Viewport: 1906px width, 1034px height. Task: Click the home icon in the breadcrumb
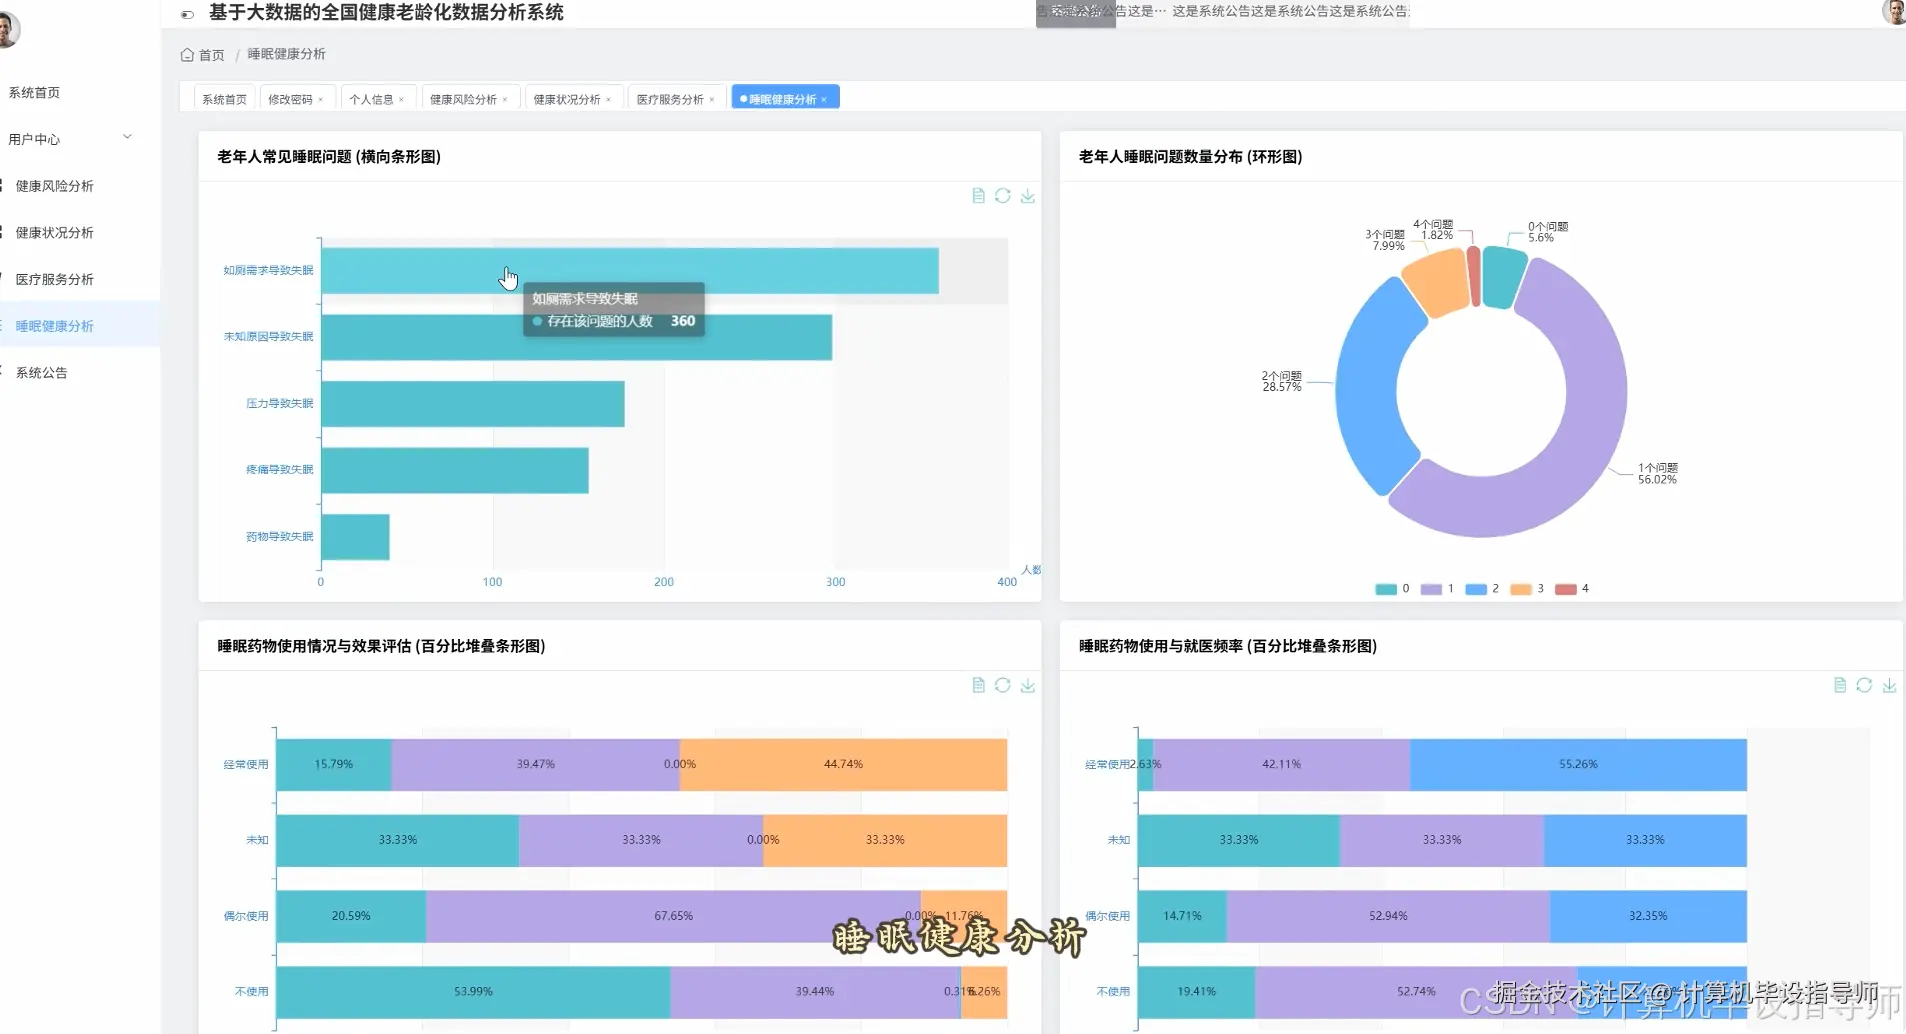186,54
